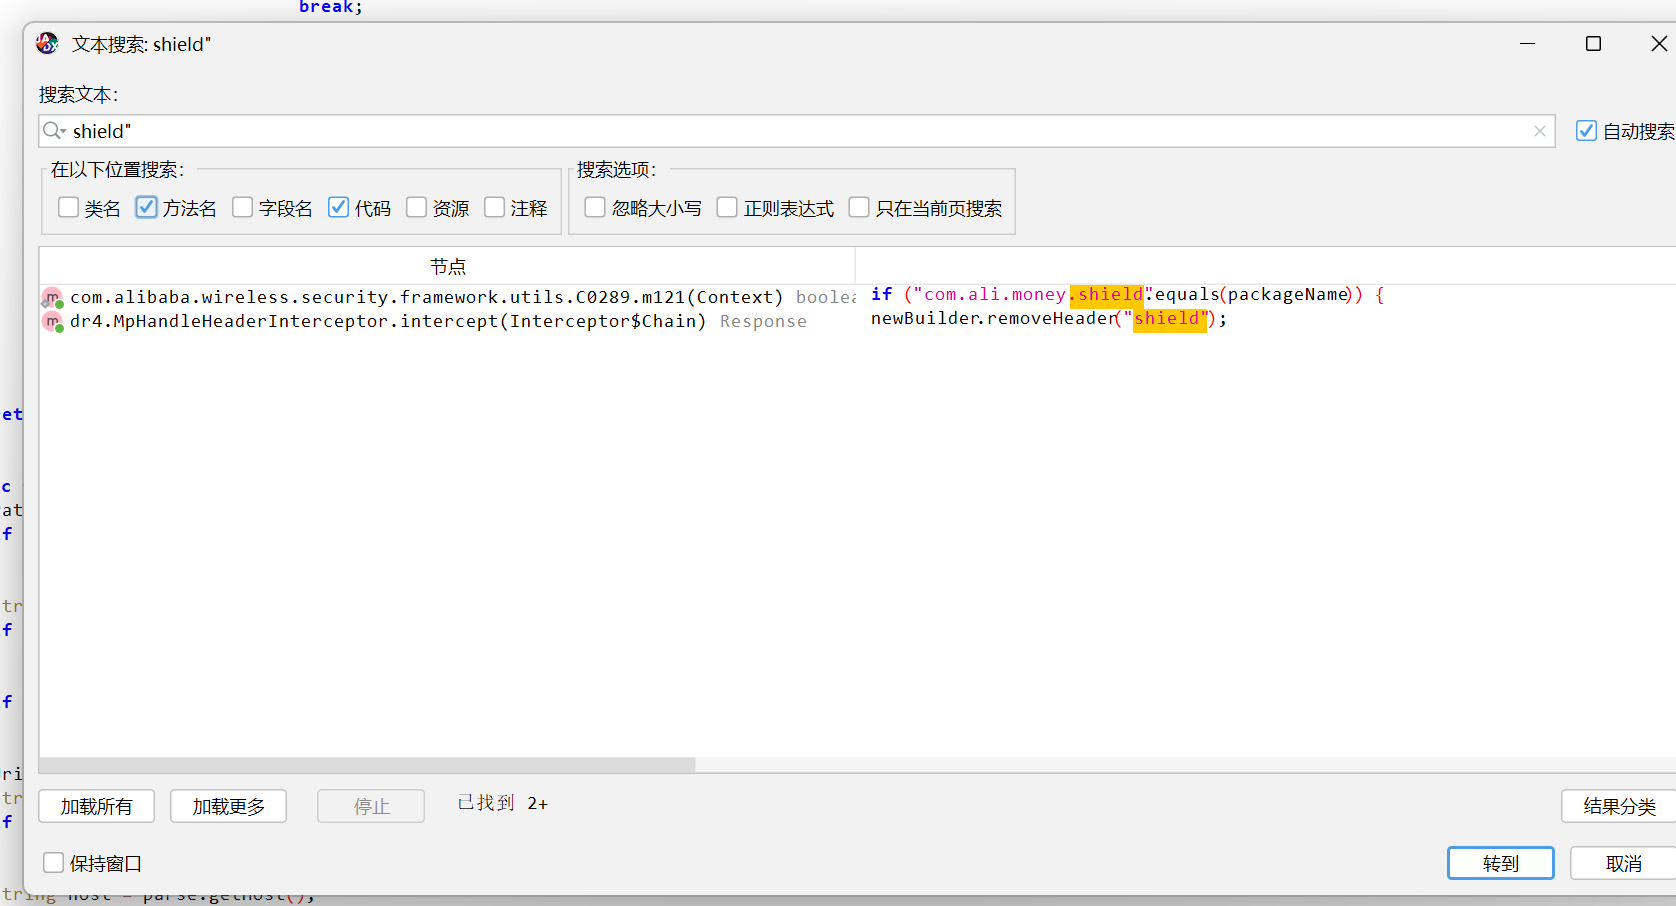
Task: Minimize the search dialog window
Action: [x=1527, y=44]
